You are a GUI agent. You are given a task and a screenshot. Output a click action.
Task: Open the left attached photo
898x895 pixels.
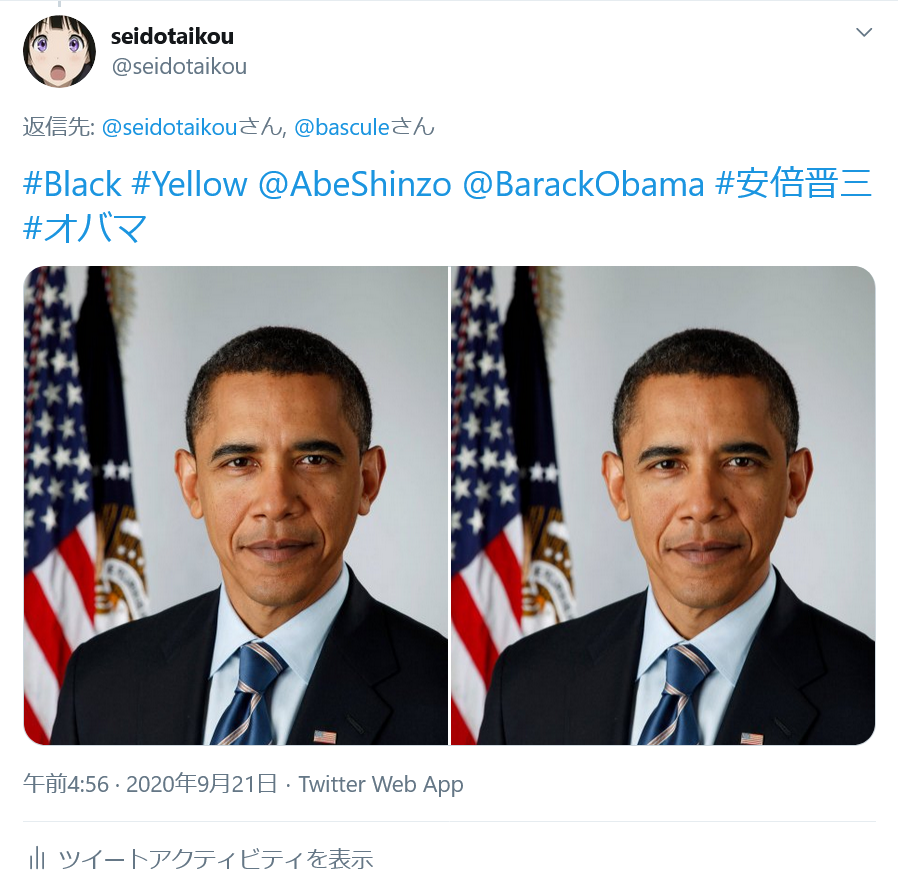(235, 506)
